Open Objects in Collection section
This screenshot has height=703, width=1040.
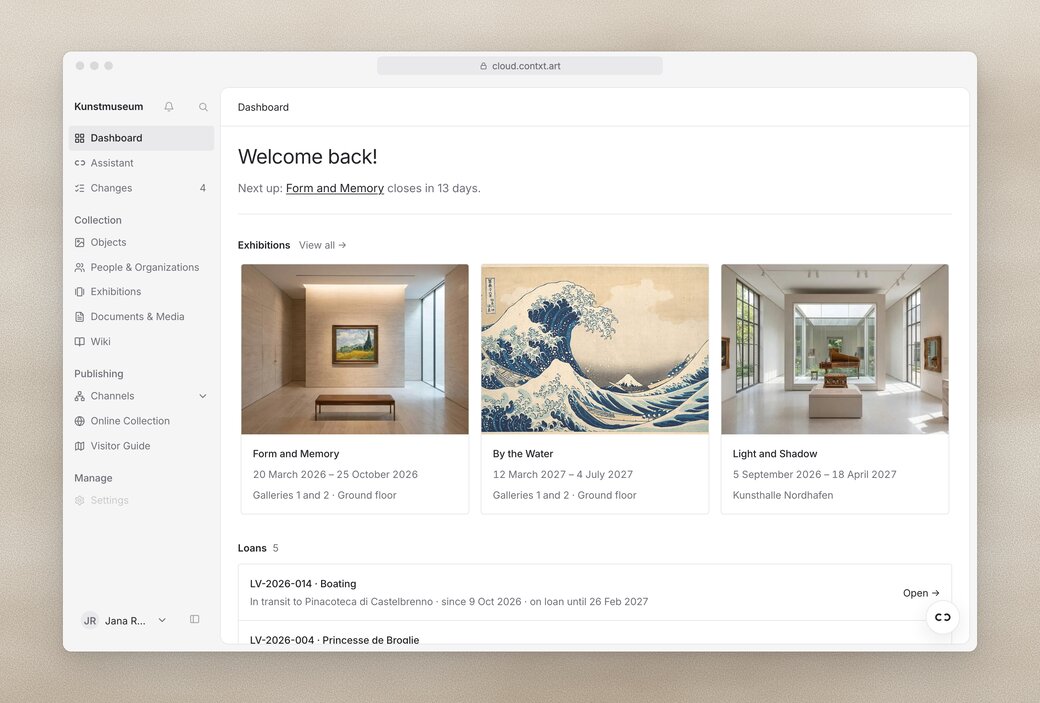[x=141, y=243]
